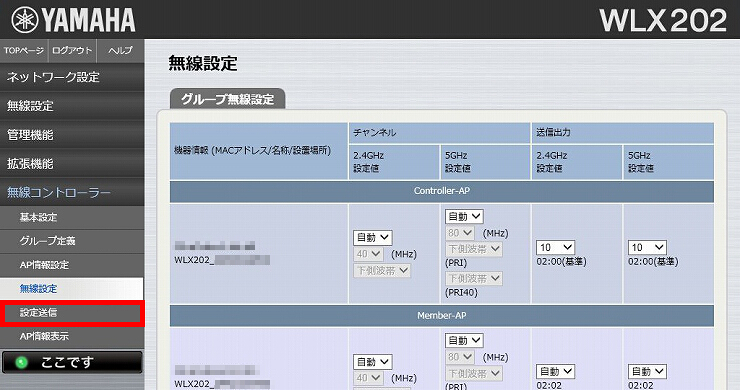Click the 送信出力 column header
740x390 pixels.
point(622,133)
